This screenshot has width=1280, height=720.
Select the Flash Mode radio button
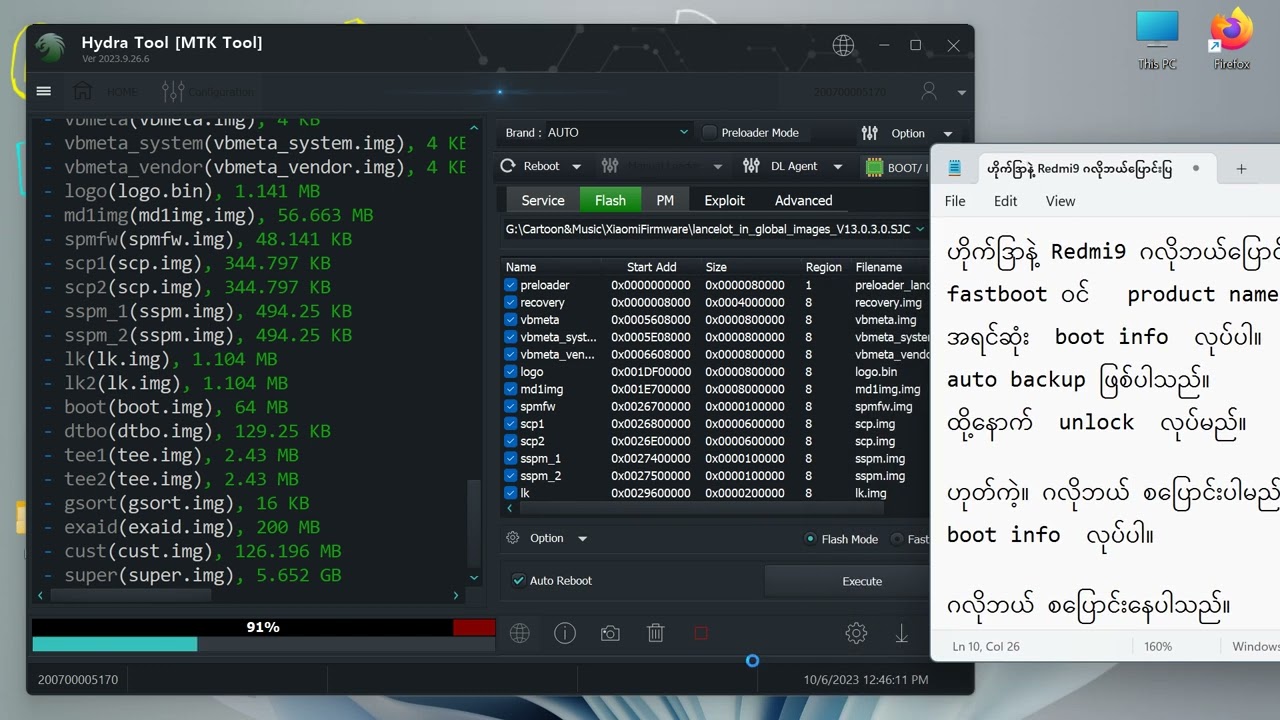[811, 539]
